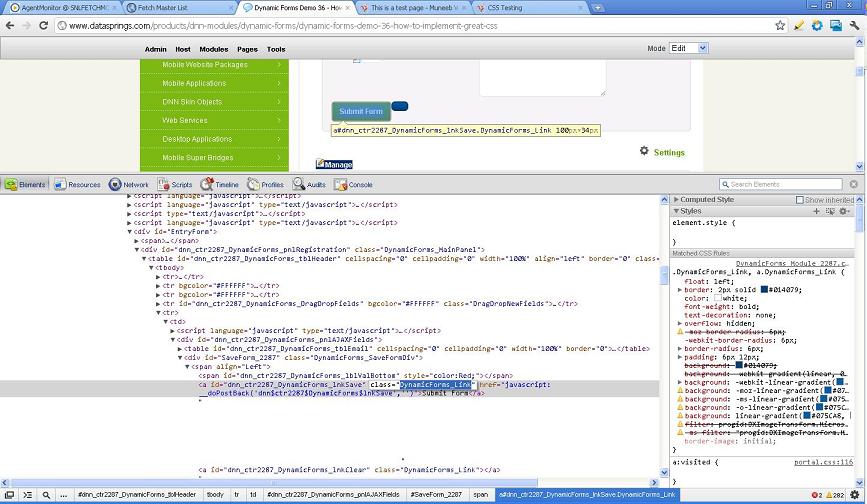The width and height of the screenshot is (867, 504).
Task: Open the Admin menu
Action: 155,49
